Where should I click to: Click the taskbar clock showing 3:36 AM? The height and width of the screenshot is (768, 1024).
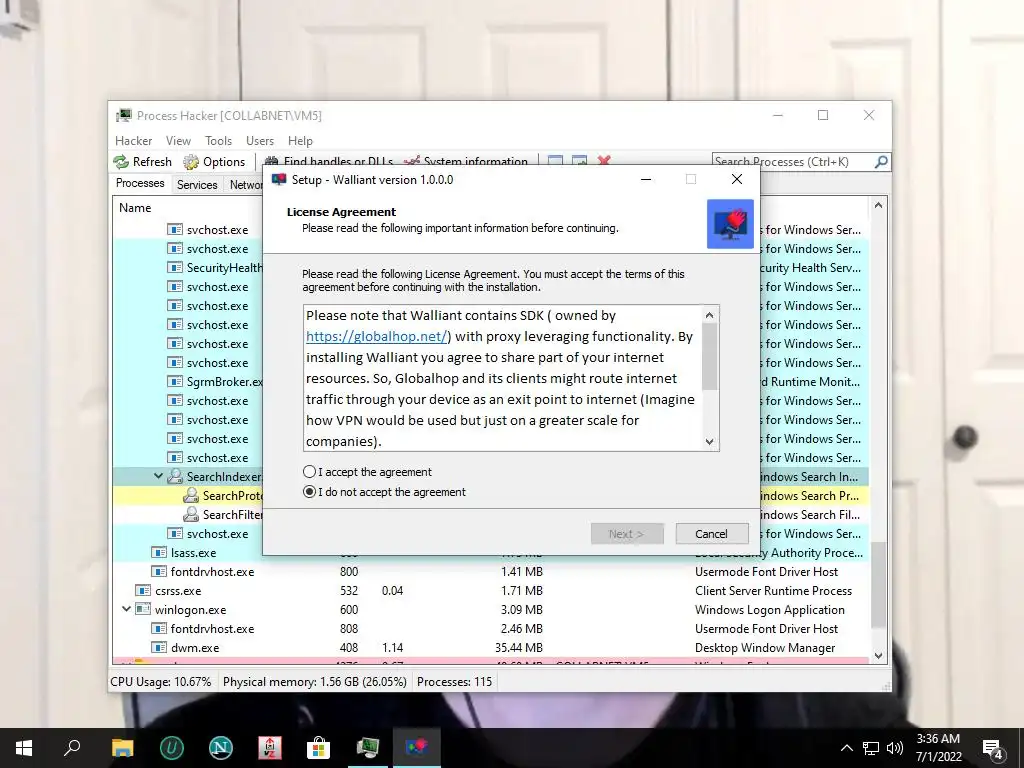tap(938, 748)
